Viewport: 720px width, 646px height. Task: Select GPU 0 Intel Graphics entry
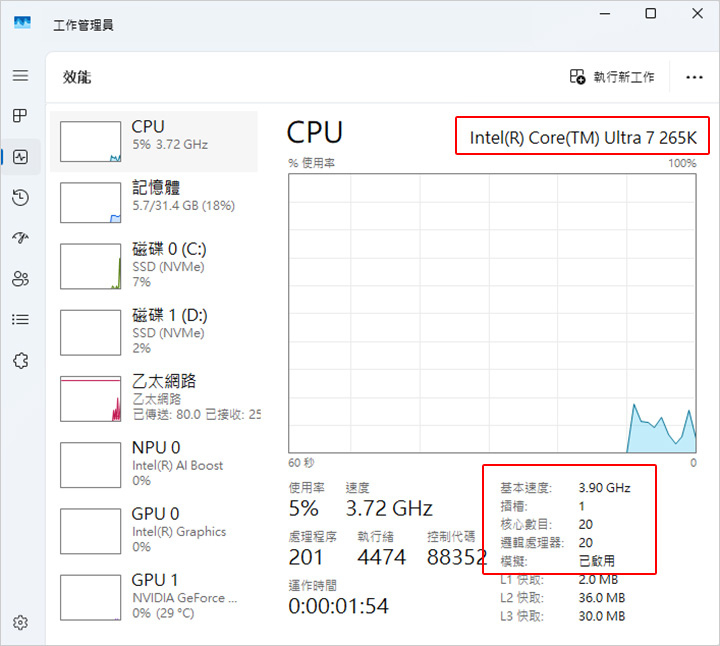pos(154,531)
